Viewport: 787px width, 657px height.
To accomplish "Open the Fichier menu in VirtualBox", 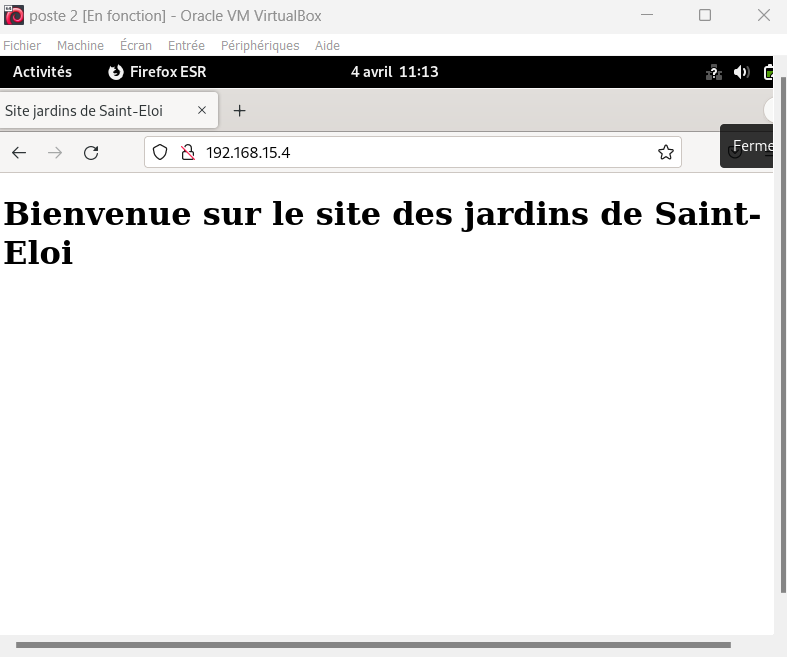I will point(22,46).
